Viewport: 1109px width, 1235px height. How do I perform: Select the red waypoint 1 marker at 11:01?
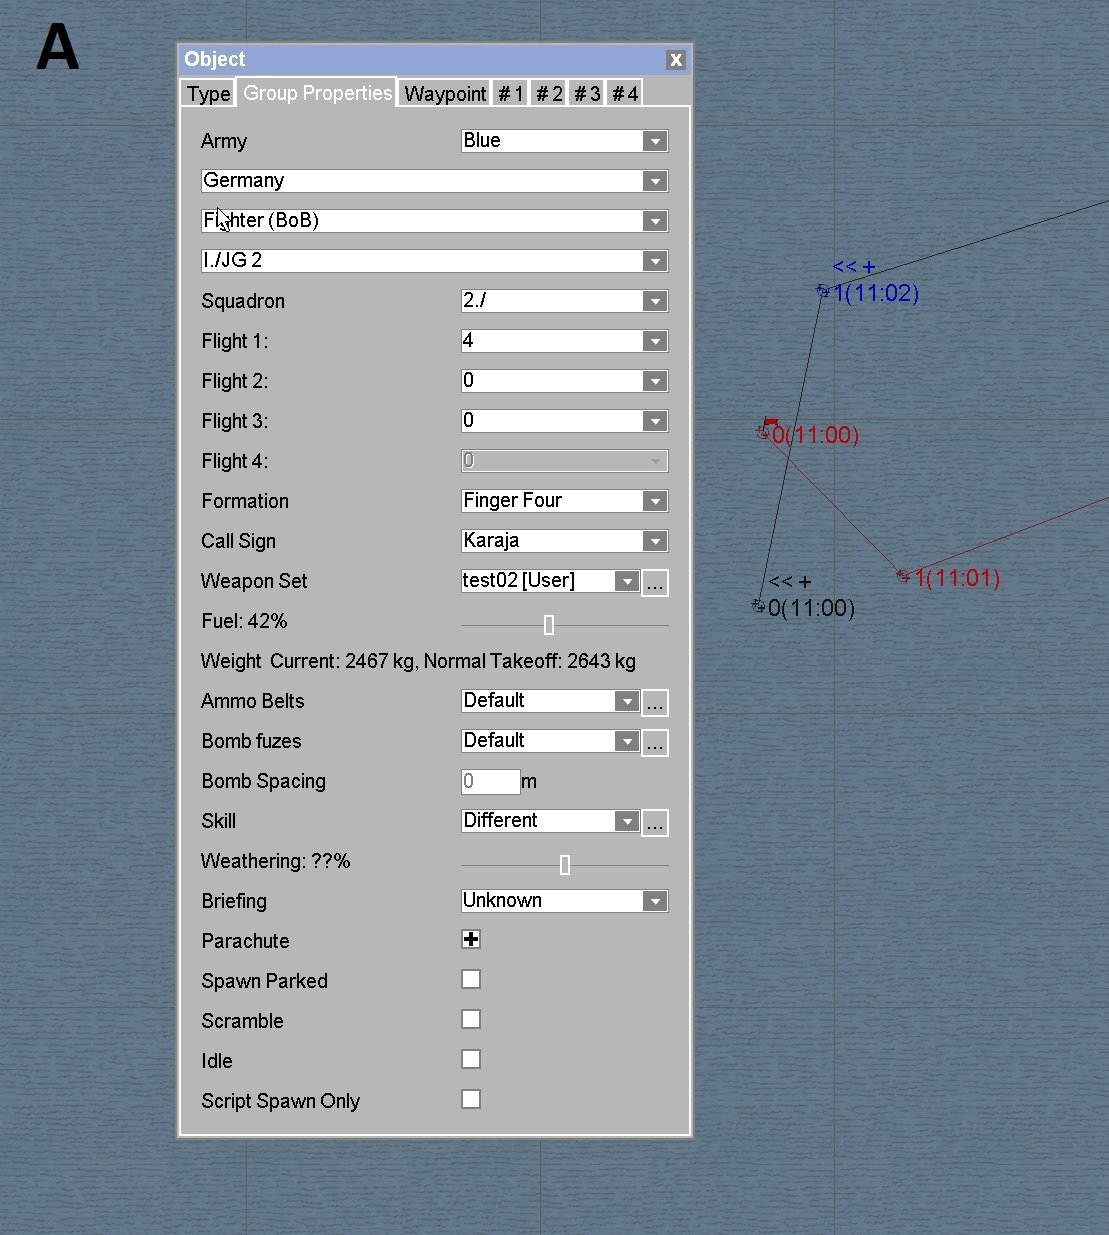click(903, 576)
